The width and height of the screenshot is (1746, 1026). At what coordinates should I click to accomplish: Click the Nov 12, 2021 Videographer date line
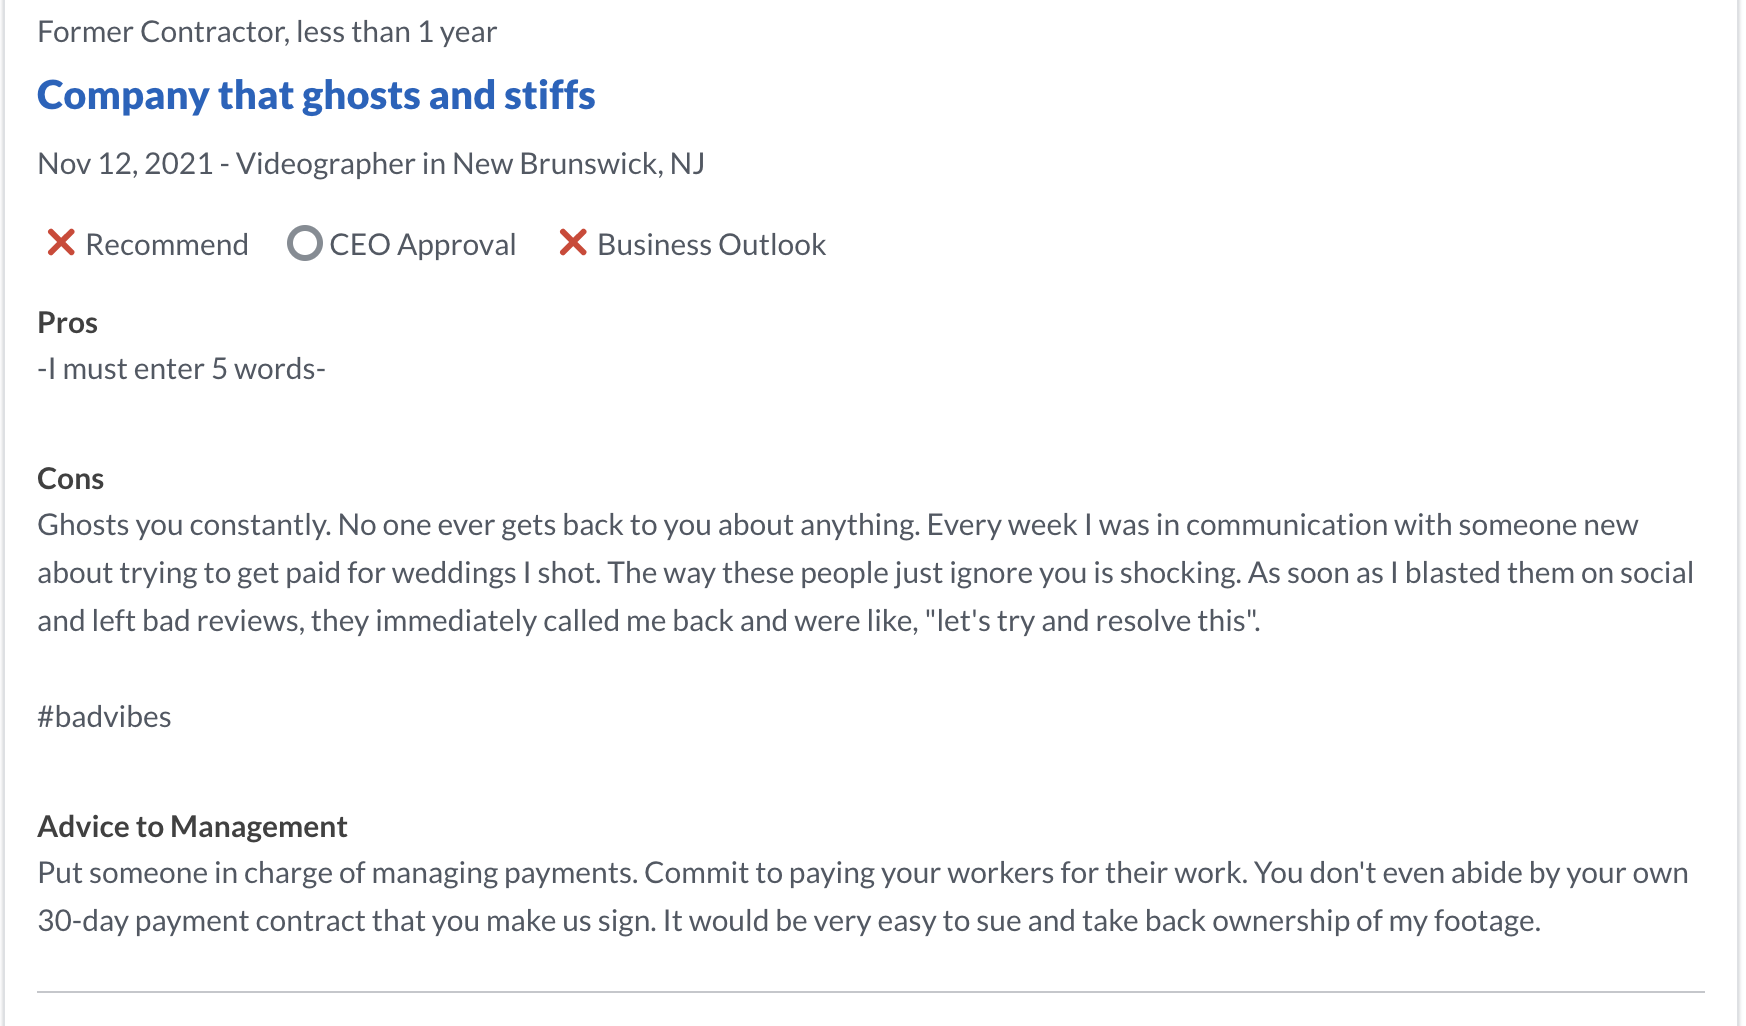coord(371,163)
